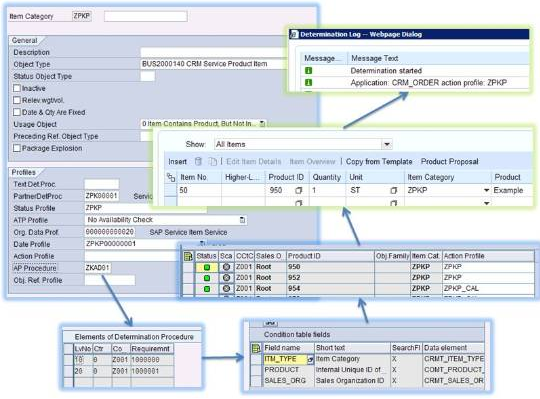Viewport: 540px width, 399px height.
Task: Enable the Relev.wgt/vol. checkbox
Action: coord(17,100)
